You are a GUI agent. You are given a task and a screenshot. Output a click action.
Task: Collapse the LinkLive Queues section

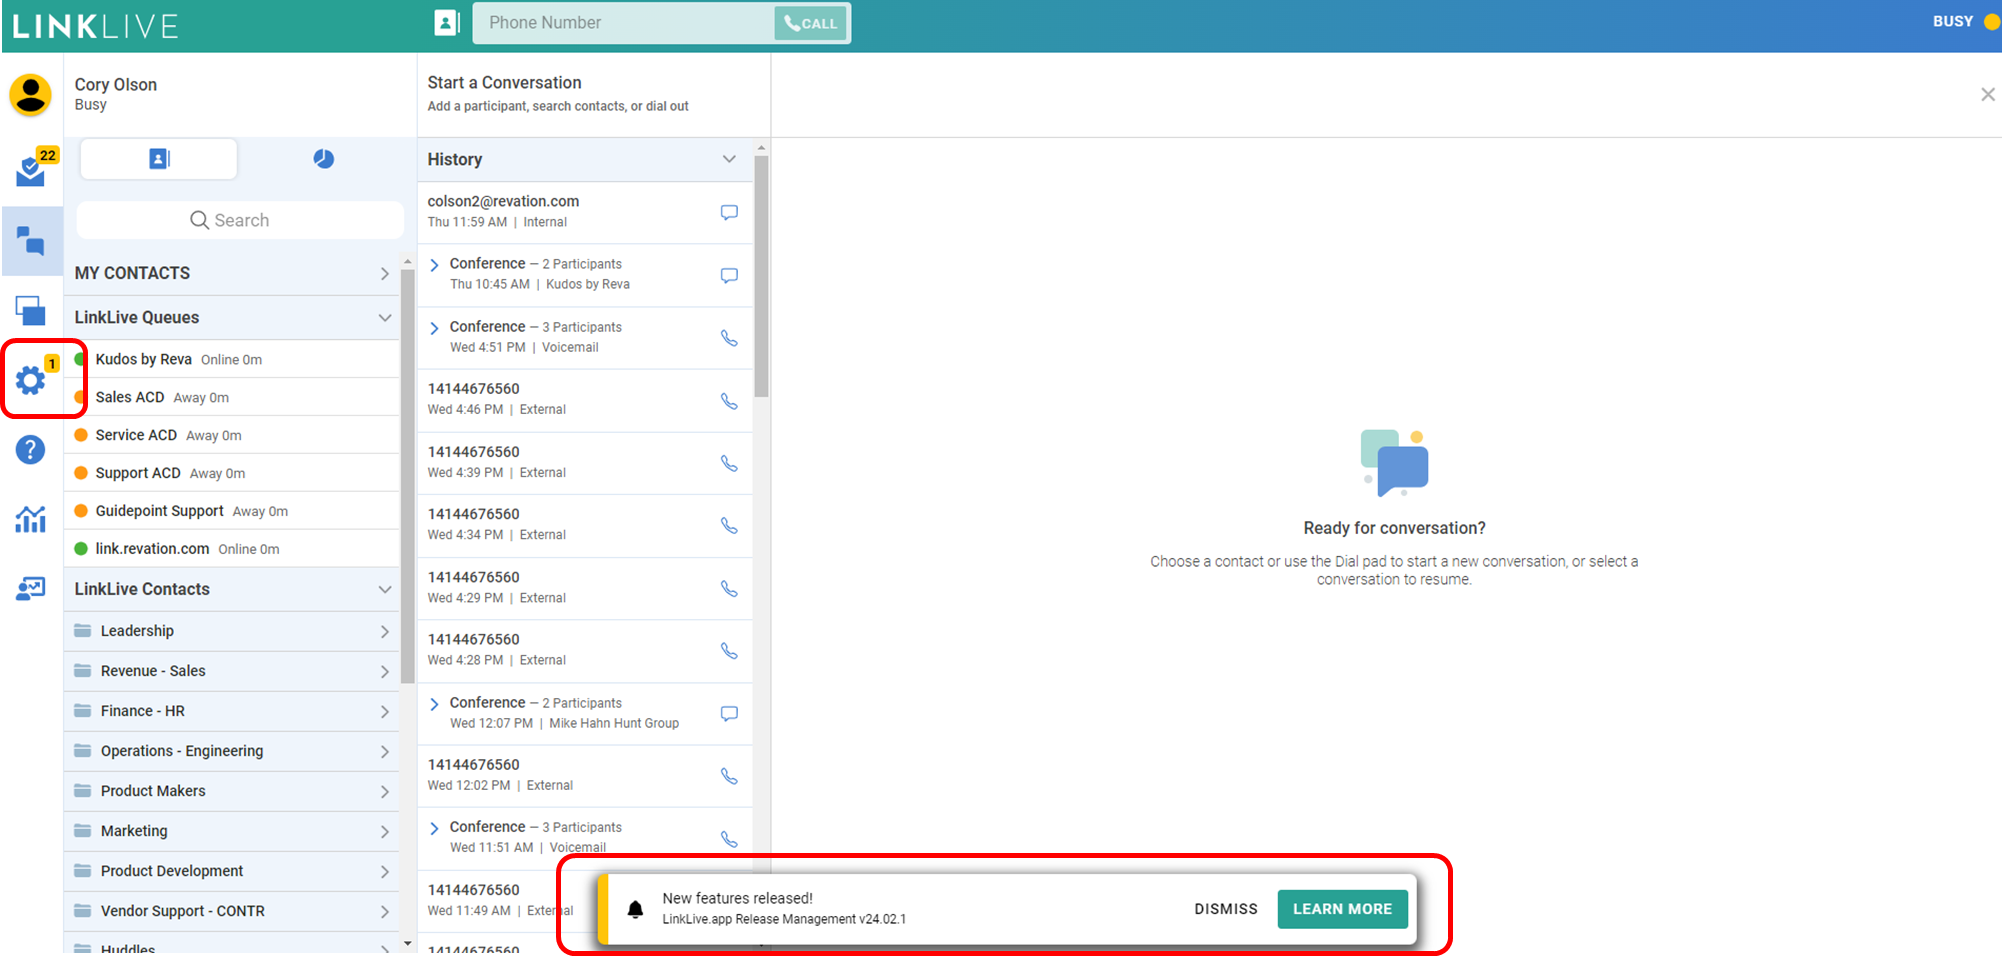click(384, 318)
